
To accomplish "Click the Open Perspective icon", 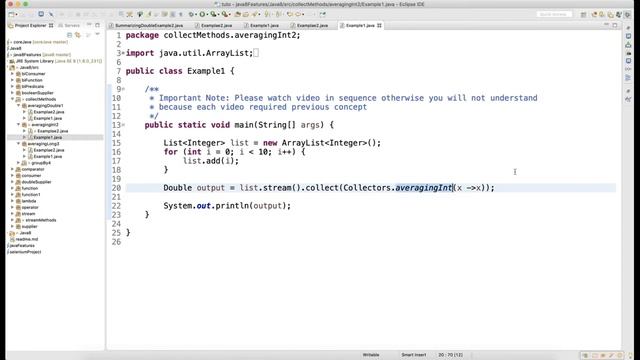I will pyautogui.click(x=583, y=15).
